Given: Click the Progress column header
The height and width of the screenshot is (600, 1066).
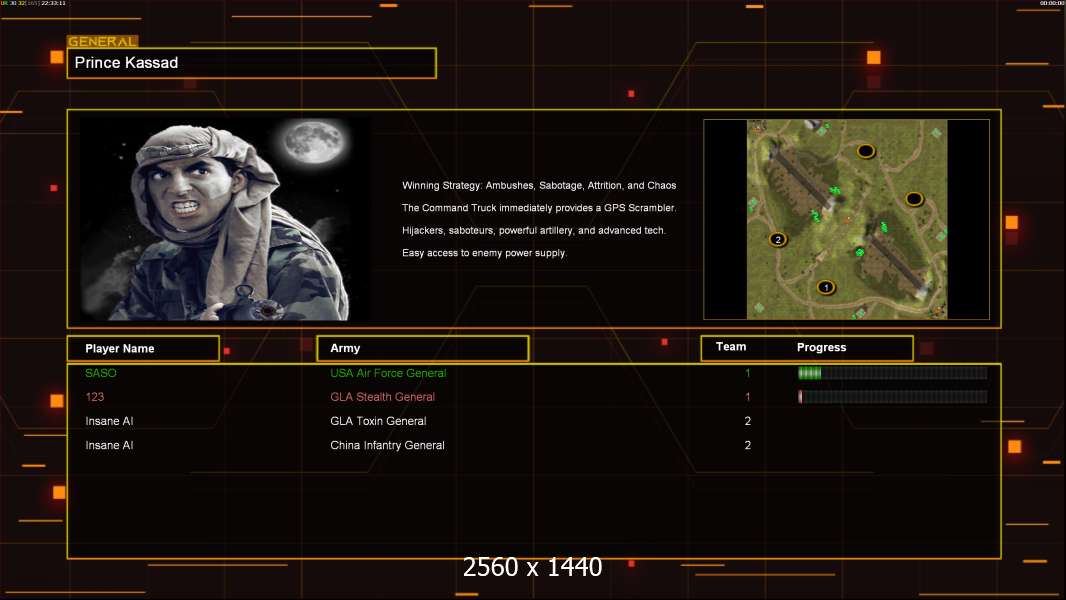Looking at the screenshot, I should pyautogui.click(x=821, y=347).
